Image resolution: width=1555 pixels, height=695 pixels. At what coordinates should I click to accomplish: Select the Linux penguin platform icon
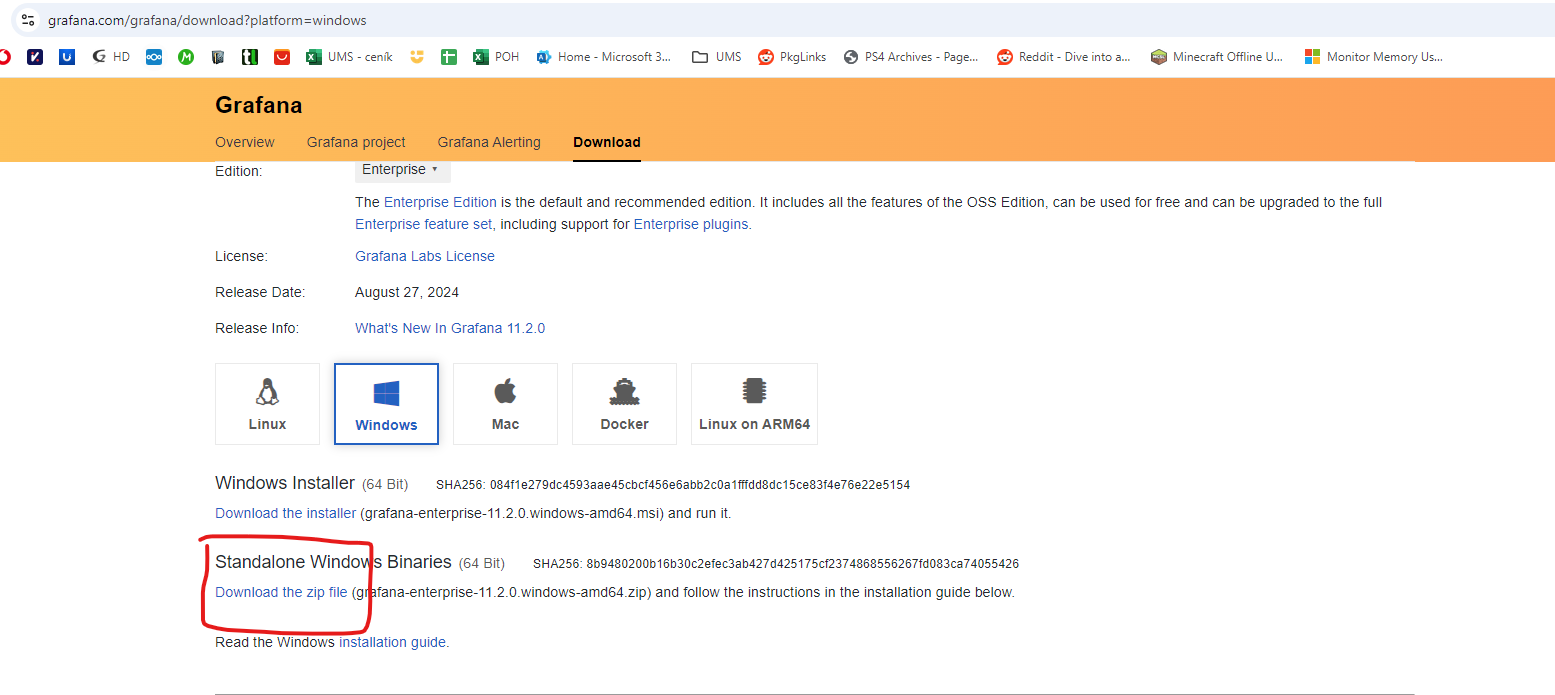pyautogui.click(x=267, y=392)
